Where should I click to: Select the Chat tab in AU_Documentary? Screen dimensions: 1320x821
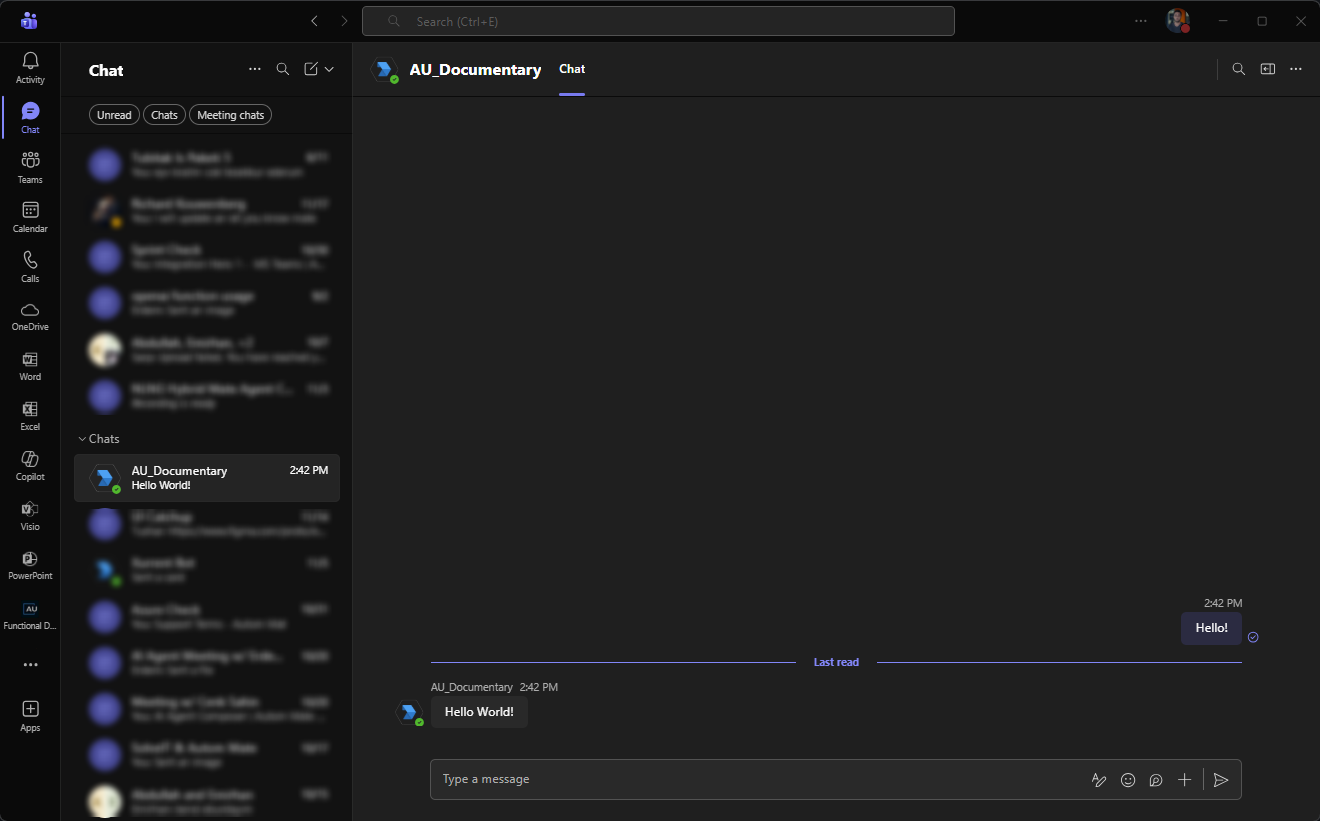coord(572,69)
